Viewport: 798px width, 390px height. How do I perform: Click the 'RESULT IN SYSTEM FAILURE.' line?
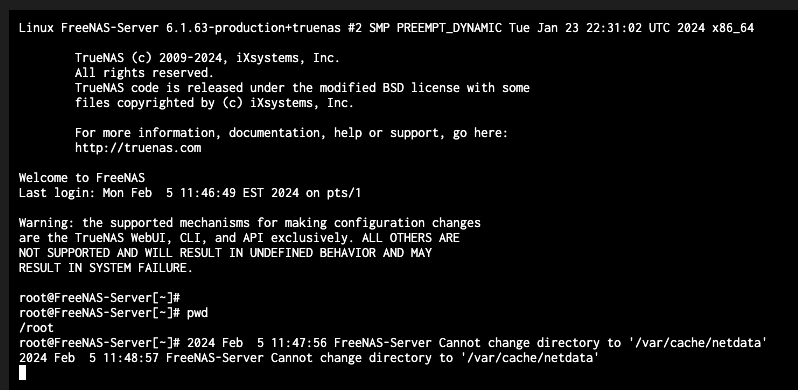(106, 268)
